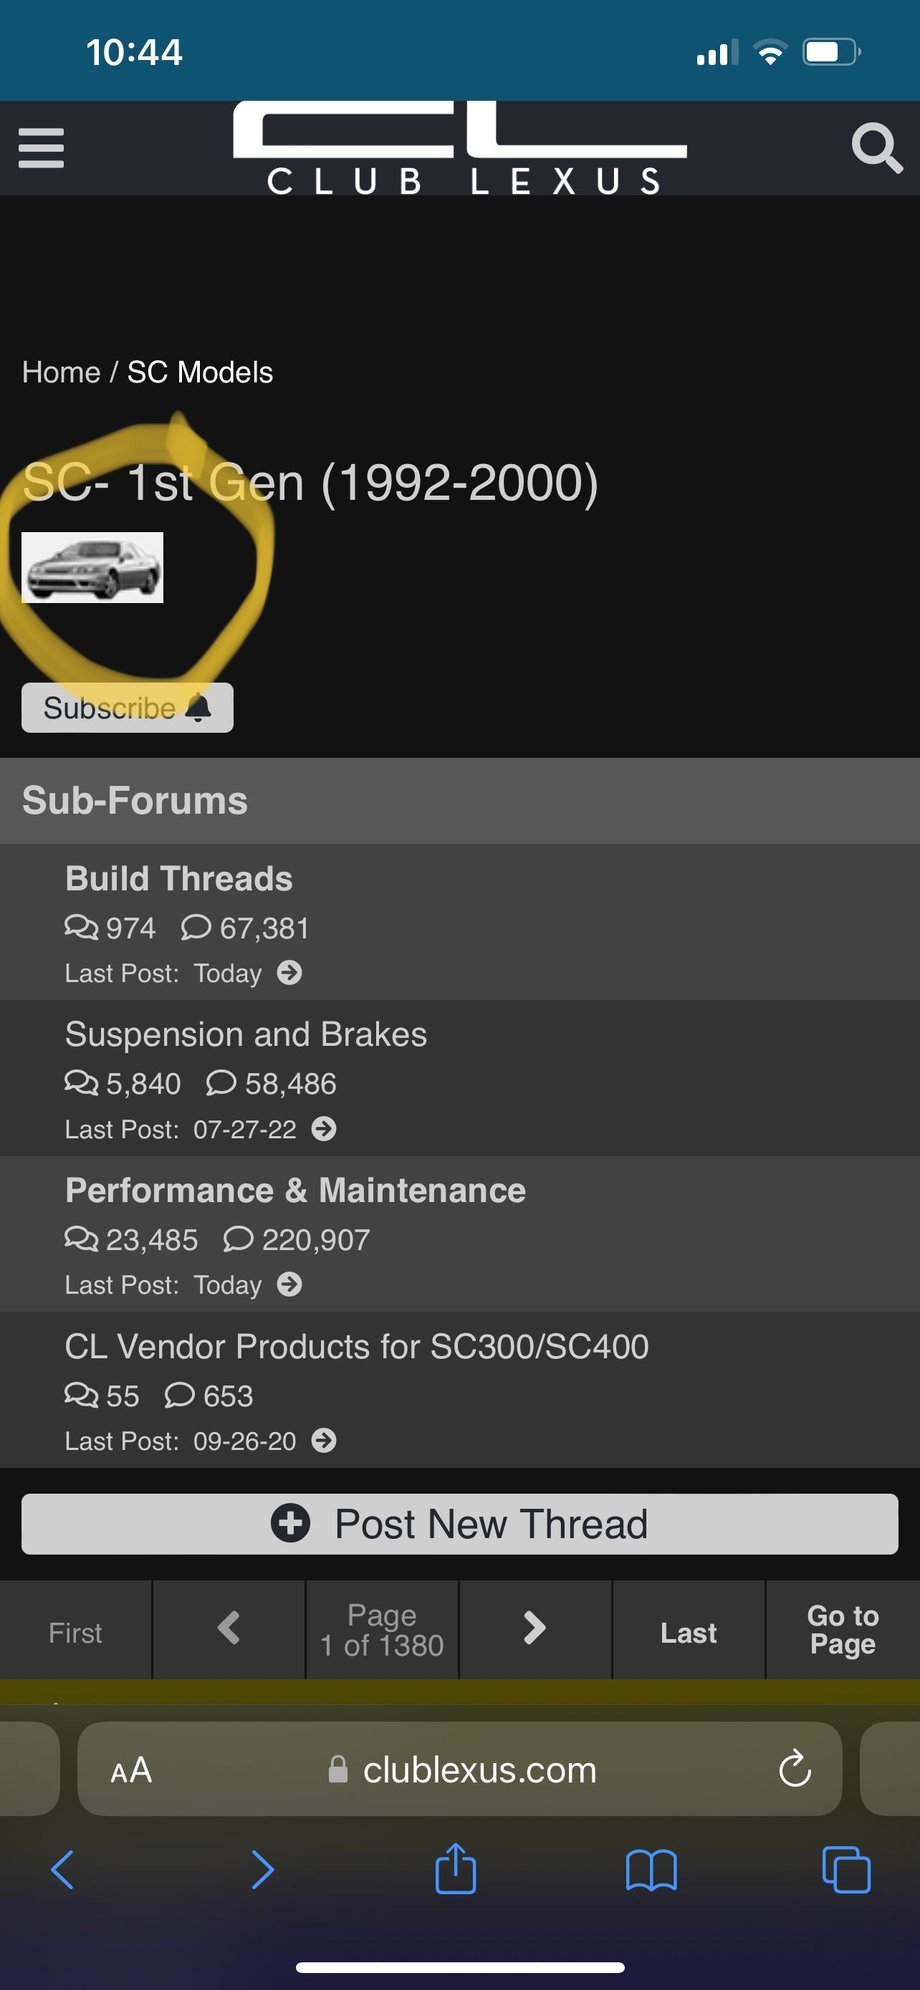Tap the search magnifier icon
Viewport: 920px width, 1990px height.
pos(876,148)
